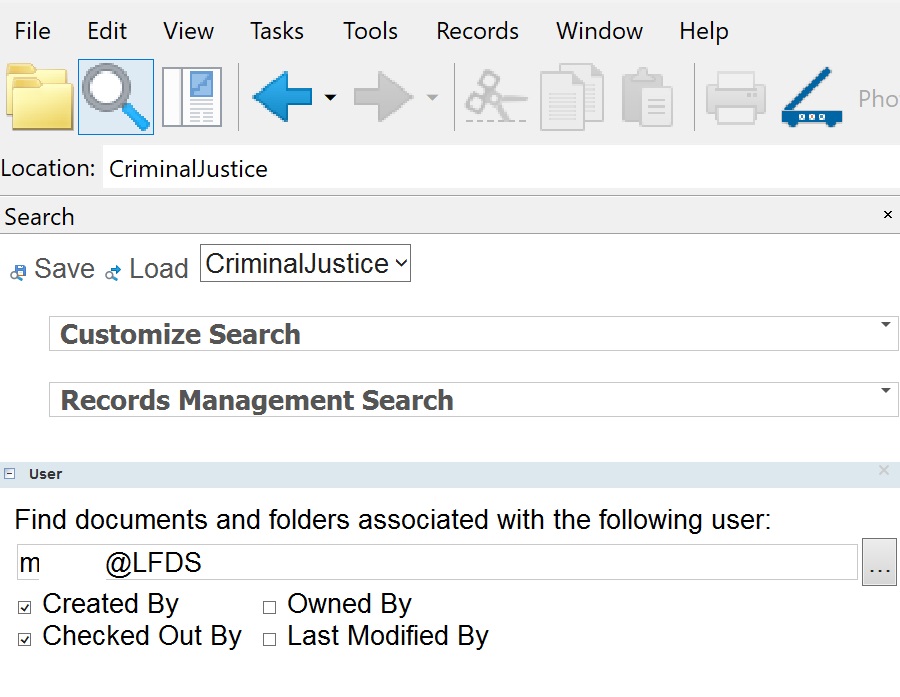
Task: Click the user name input field
Action: (x=437, y=563)
